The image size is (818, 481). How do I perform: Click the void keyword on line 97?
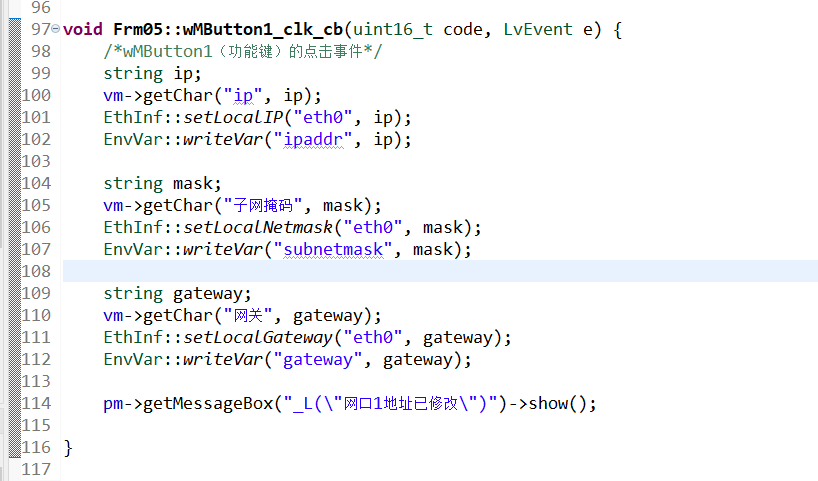pyautogui.click(x=82, y=29)
